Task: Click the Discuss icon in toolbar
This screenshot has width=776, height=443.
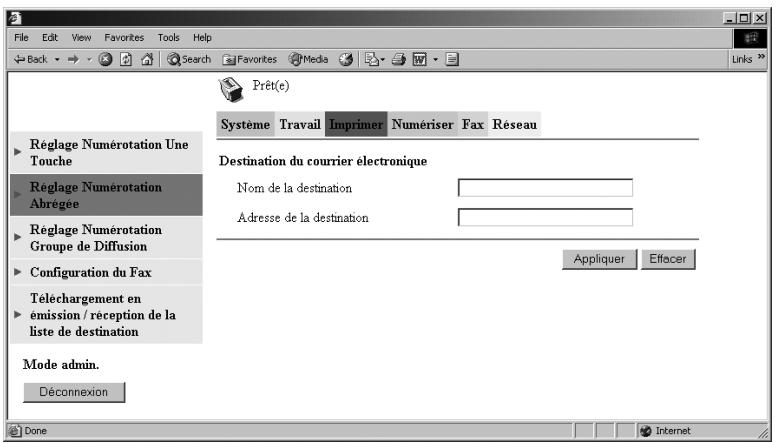Action: tap(452, 59)
